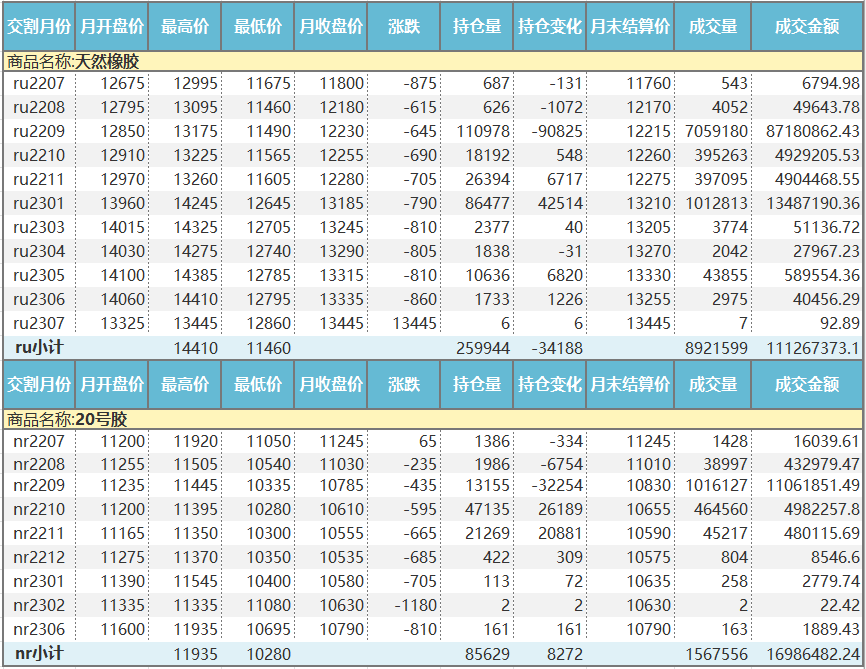Click 最高价 header in the 20号胶 table
The width and height of the screenshot is (866, 669).
click(x=185, y=384)
